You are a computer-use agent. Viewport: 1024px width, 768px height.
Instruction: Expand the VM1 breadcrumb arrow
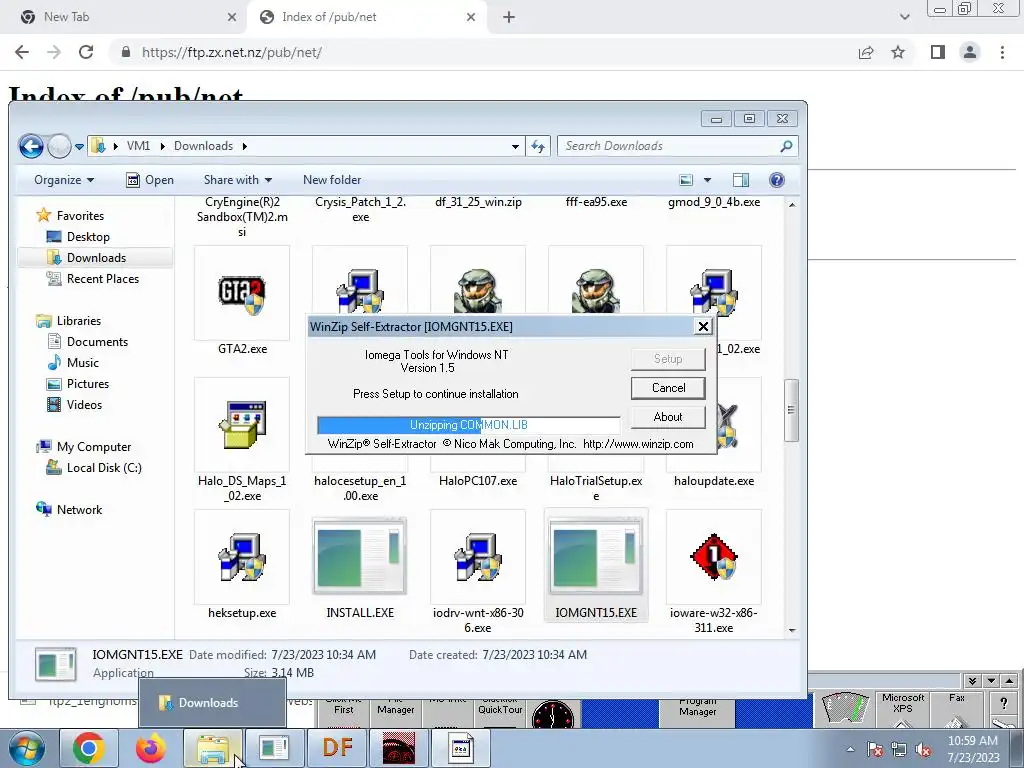pos(162,146)
